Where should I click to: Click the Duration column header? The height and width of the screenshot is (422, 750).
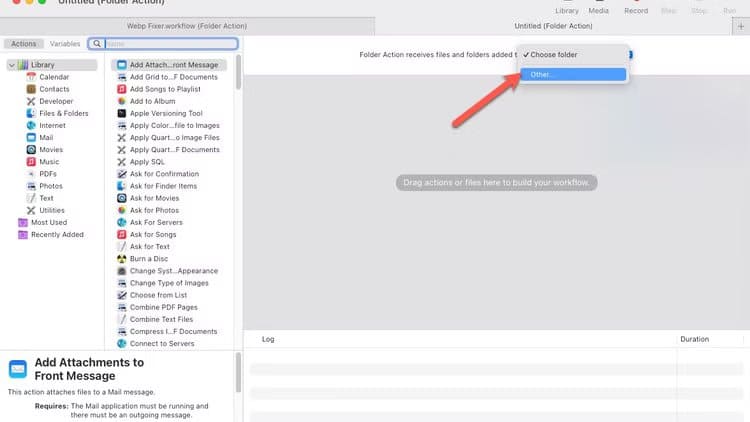[x=695, y=339]
